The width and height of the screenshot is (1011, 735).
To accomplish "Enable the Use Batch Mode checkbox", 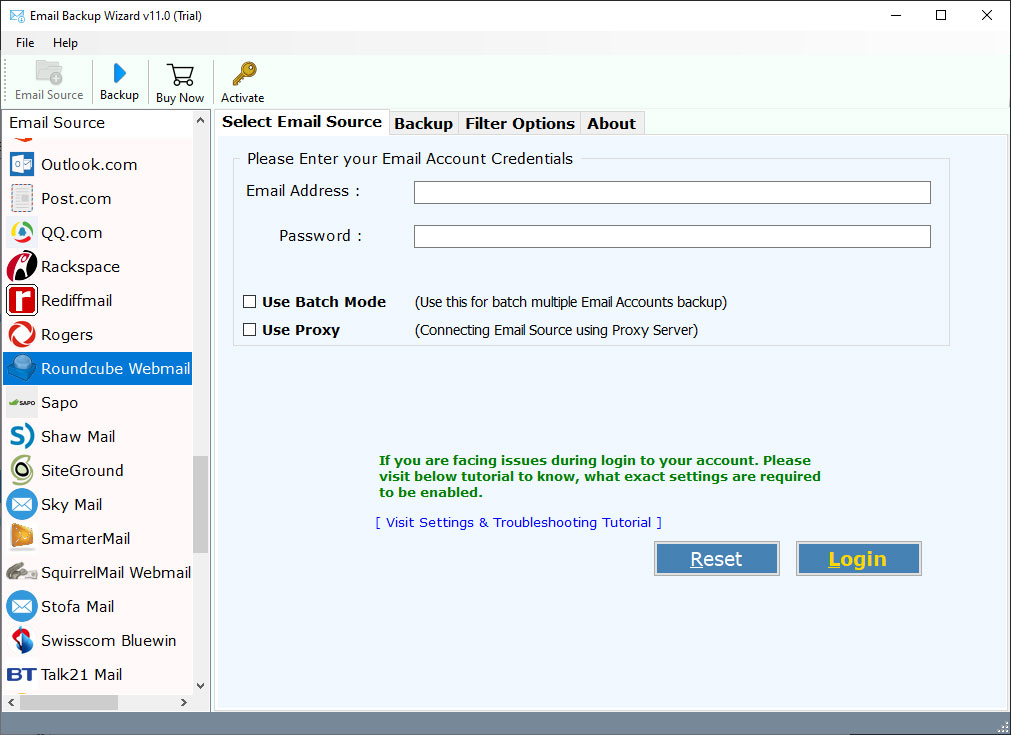I will coord(250,302).
